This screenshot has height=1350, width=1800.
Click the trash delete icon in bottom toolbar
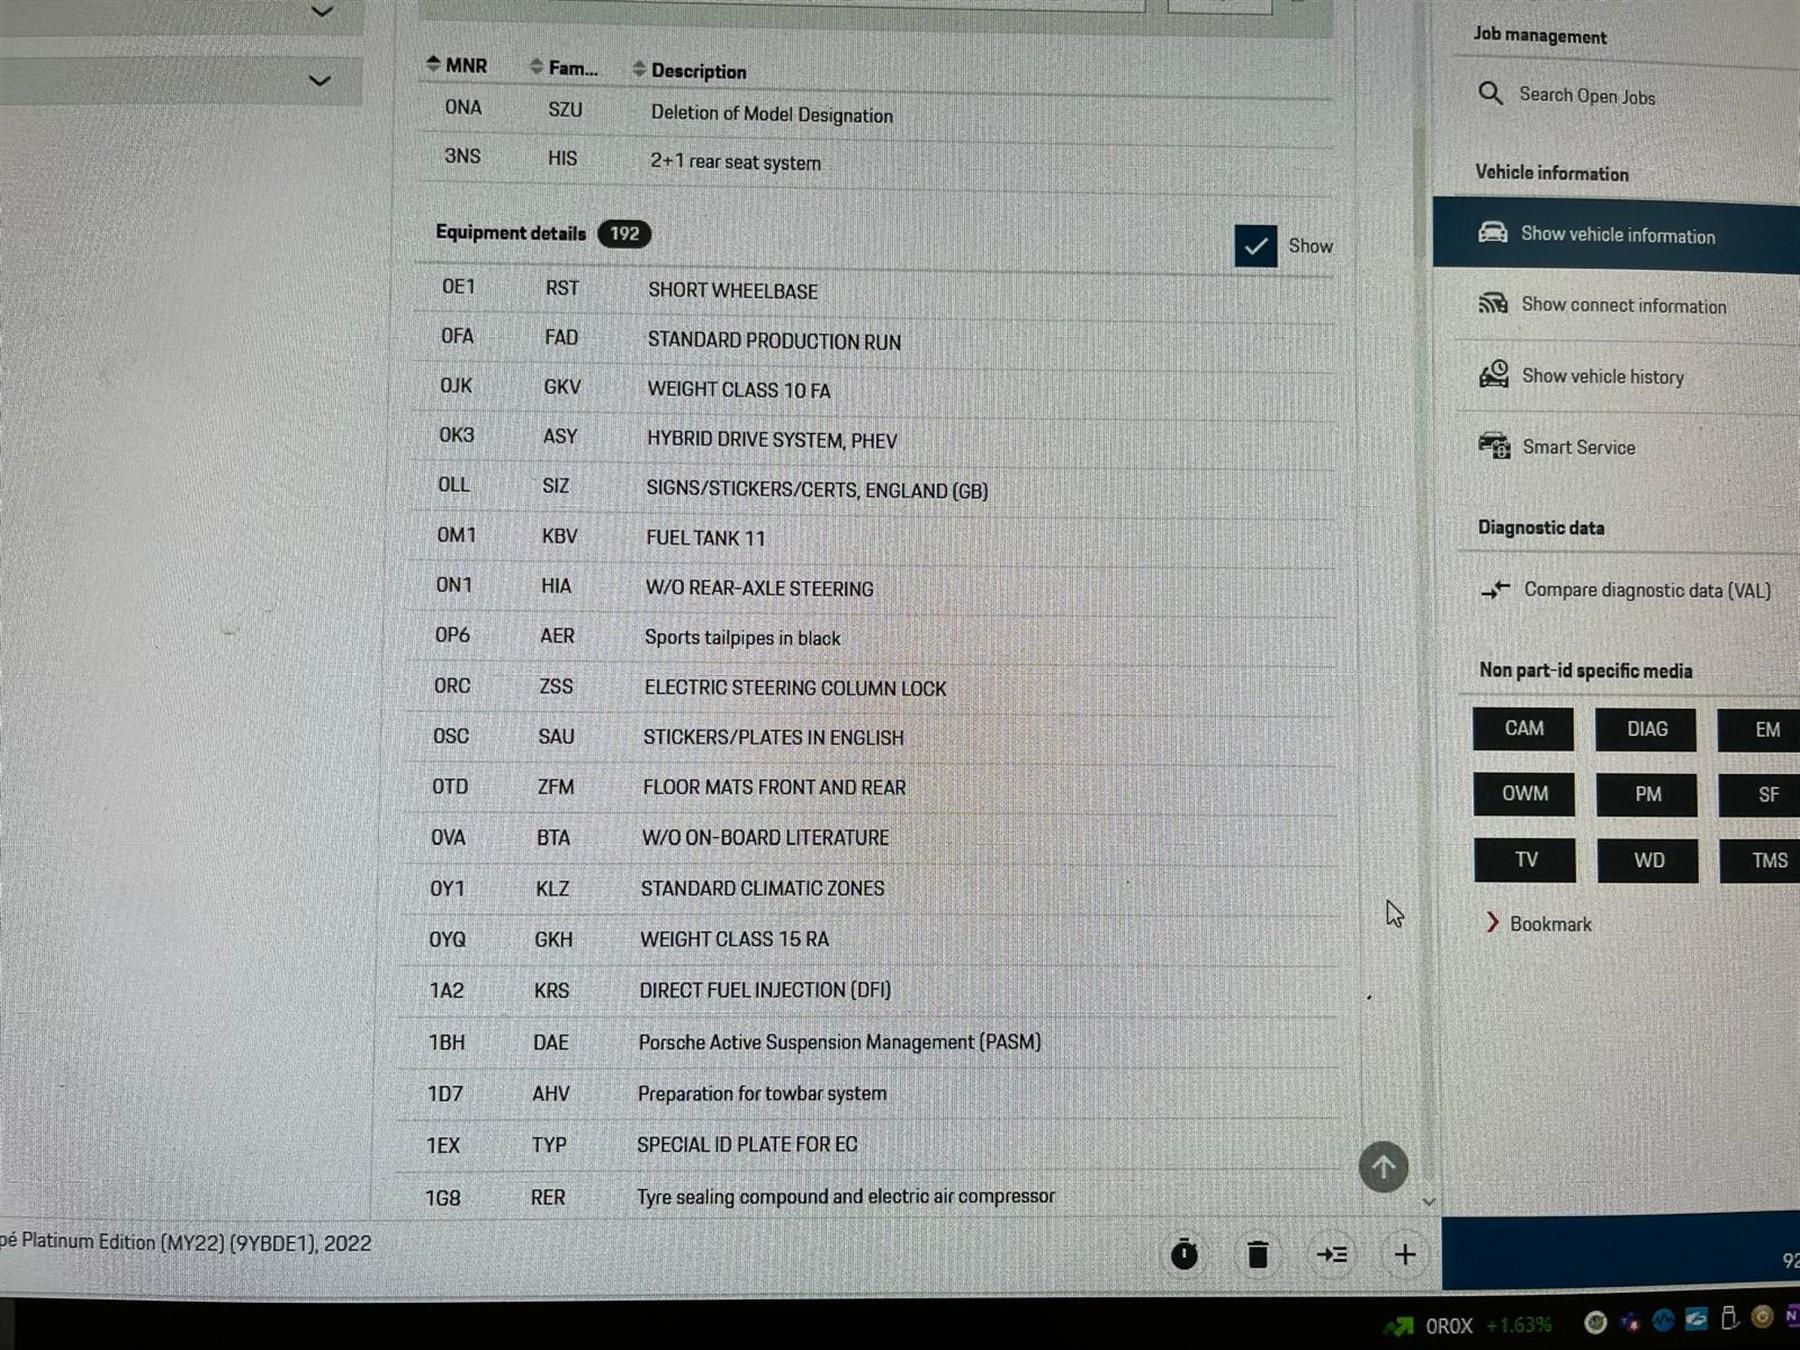(1258, 1254)
